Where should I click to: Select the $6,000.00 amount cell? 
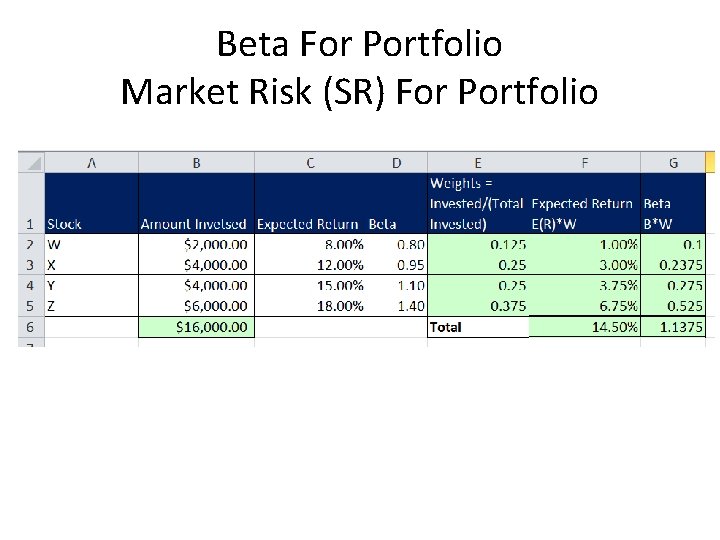(196, 306)
